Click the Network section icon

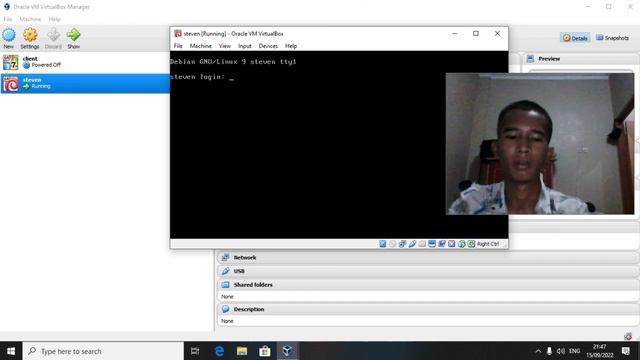pyautogui.click(x=225, y=258)
